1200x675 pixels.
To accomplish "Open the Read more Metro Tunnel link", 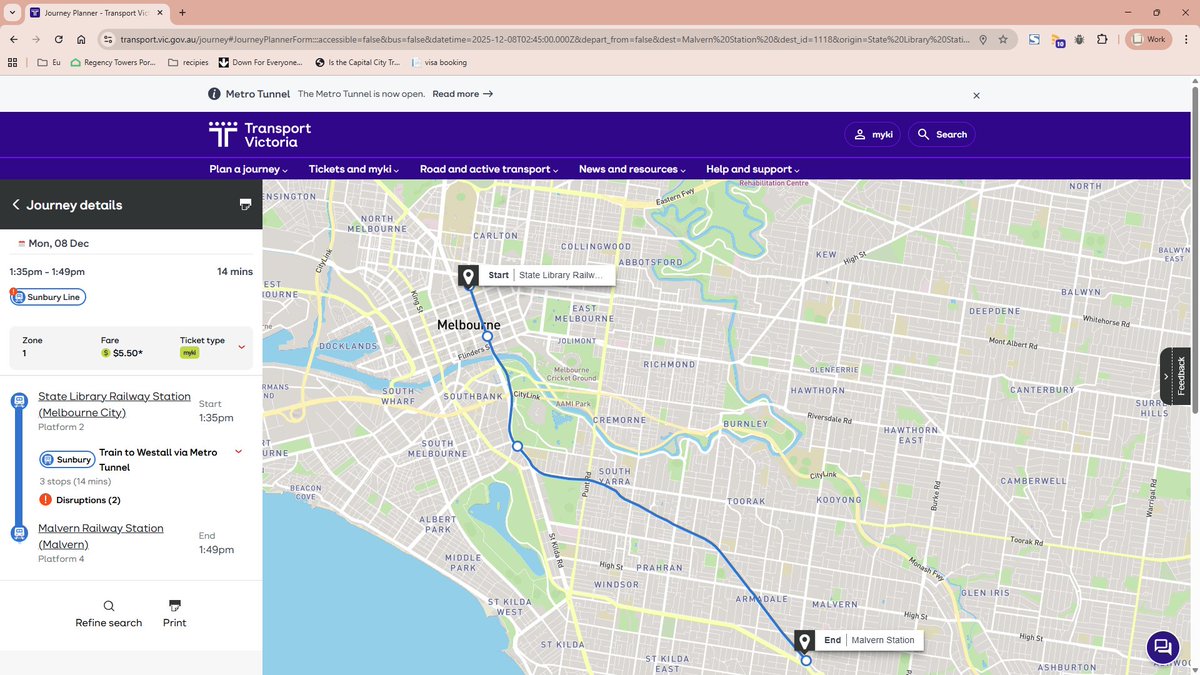I will pos(462,94).
